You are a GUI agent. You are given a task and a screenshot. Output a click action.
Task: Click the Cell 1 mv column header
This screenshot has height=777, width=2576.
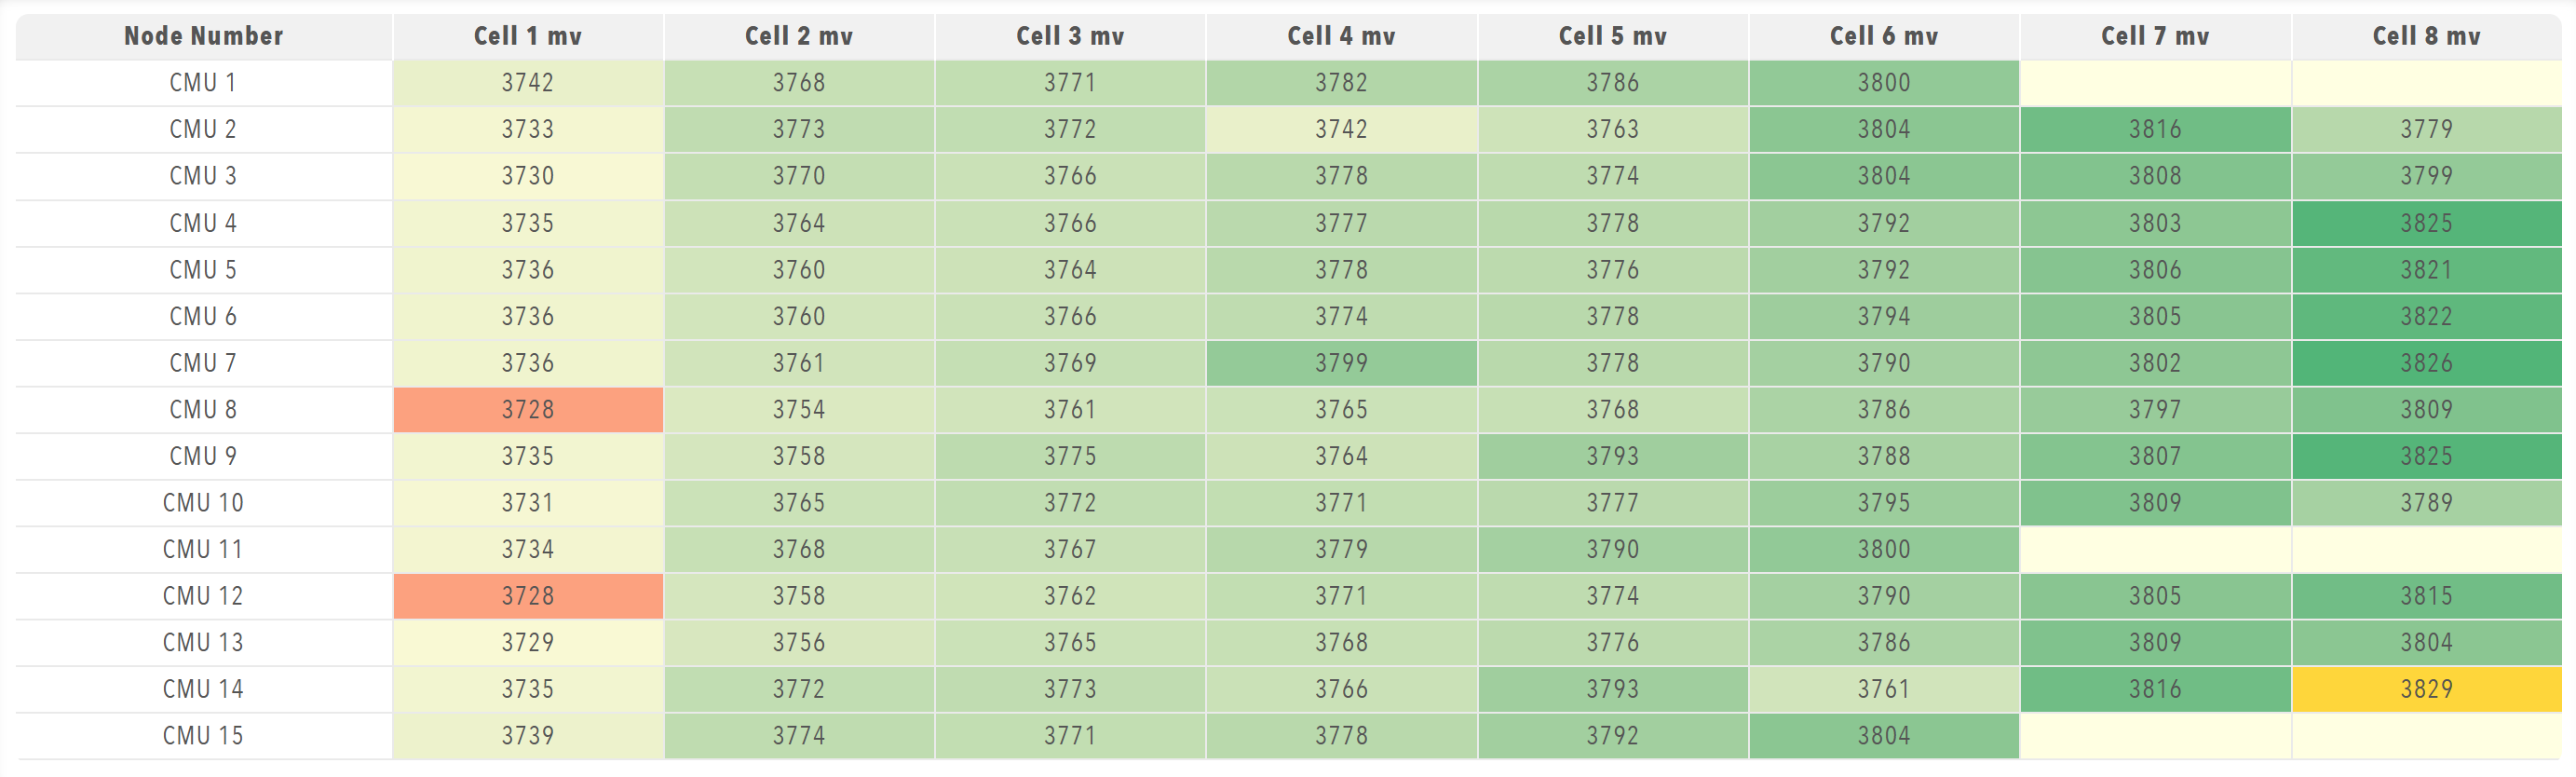coord(527,36)
